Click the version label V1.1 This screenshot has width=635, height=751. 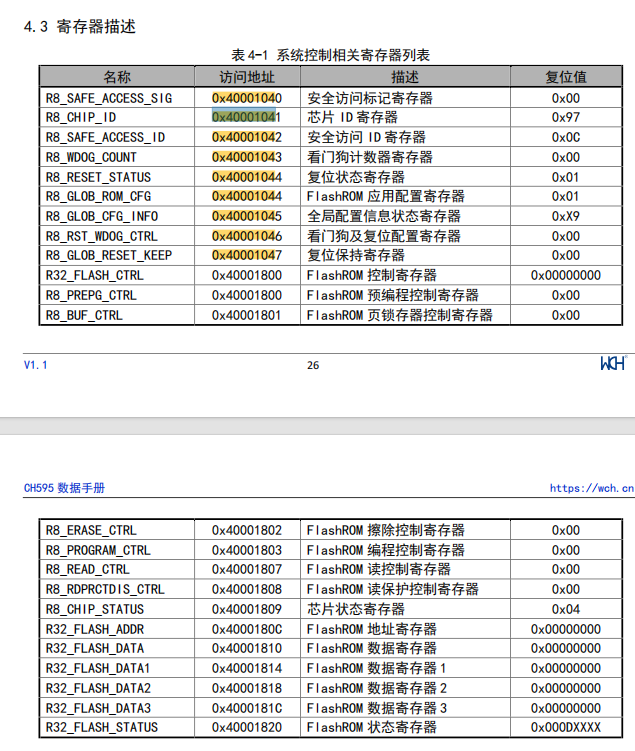coord(35,365)
